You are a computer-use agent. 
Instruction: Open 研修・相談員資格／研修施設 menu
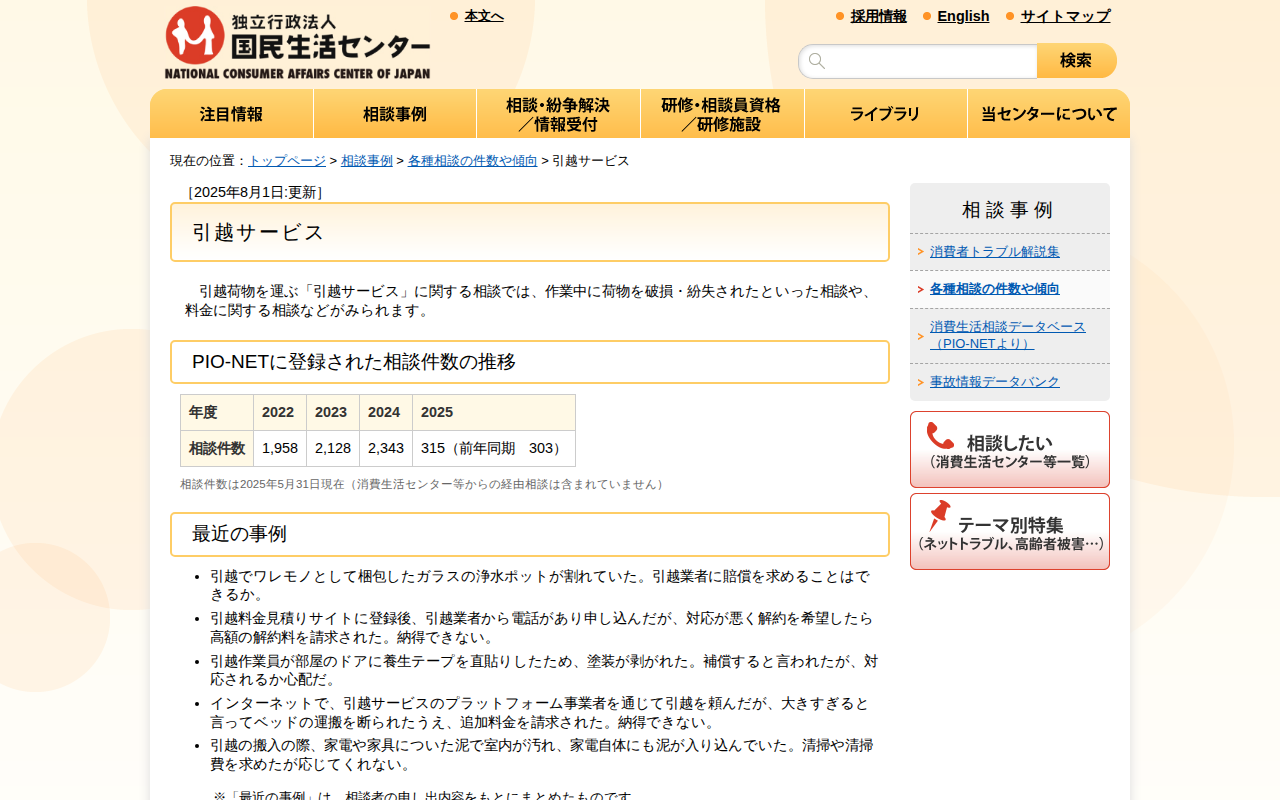[x=722, y=114]
